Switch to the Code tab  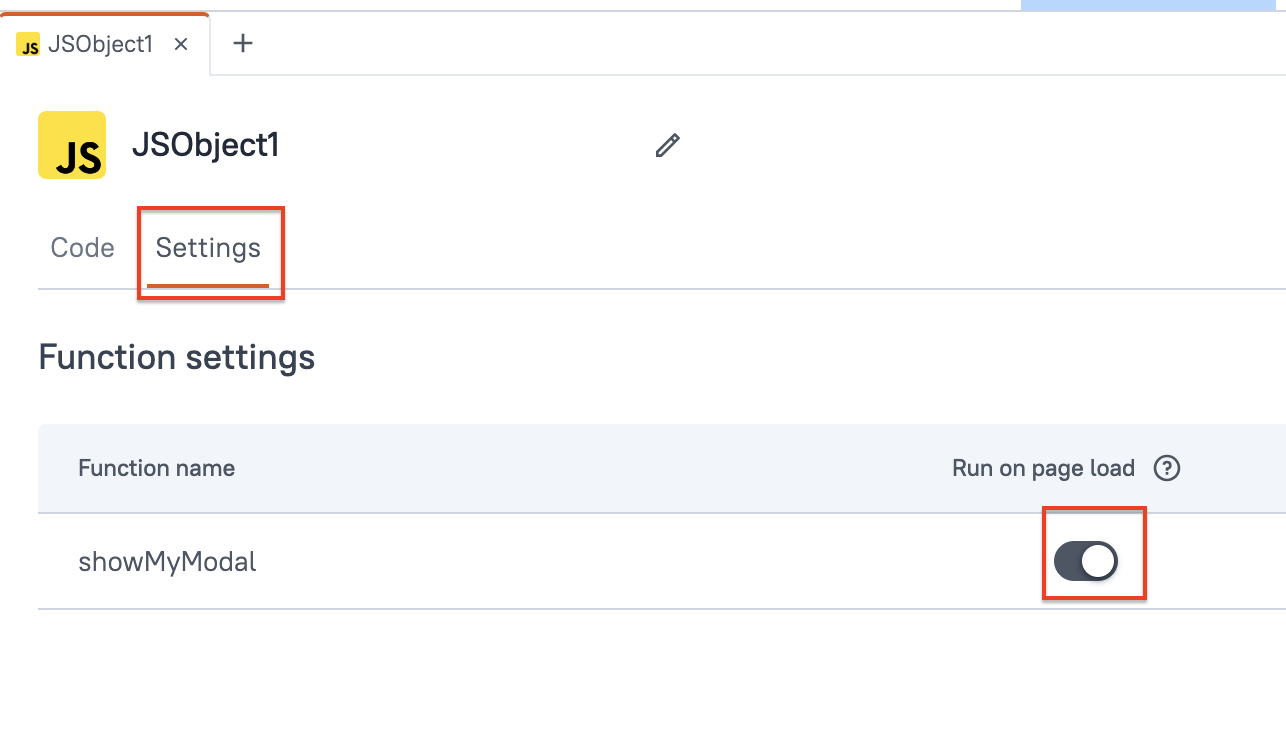point(82,248)
